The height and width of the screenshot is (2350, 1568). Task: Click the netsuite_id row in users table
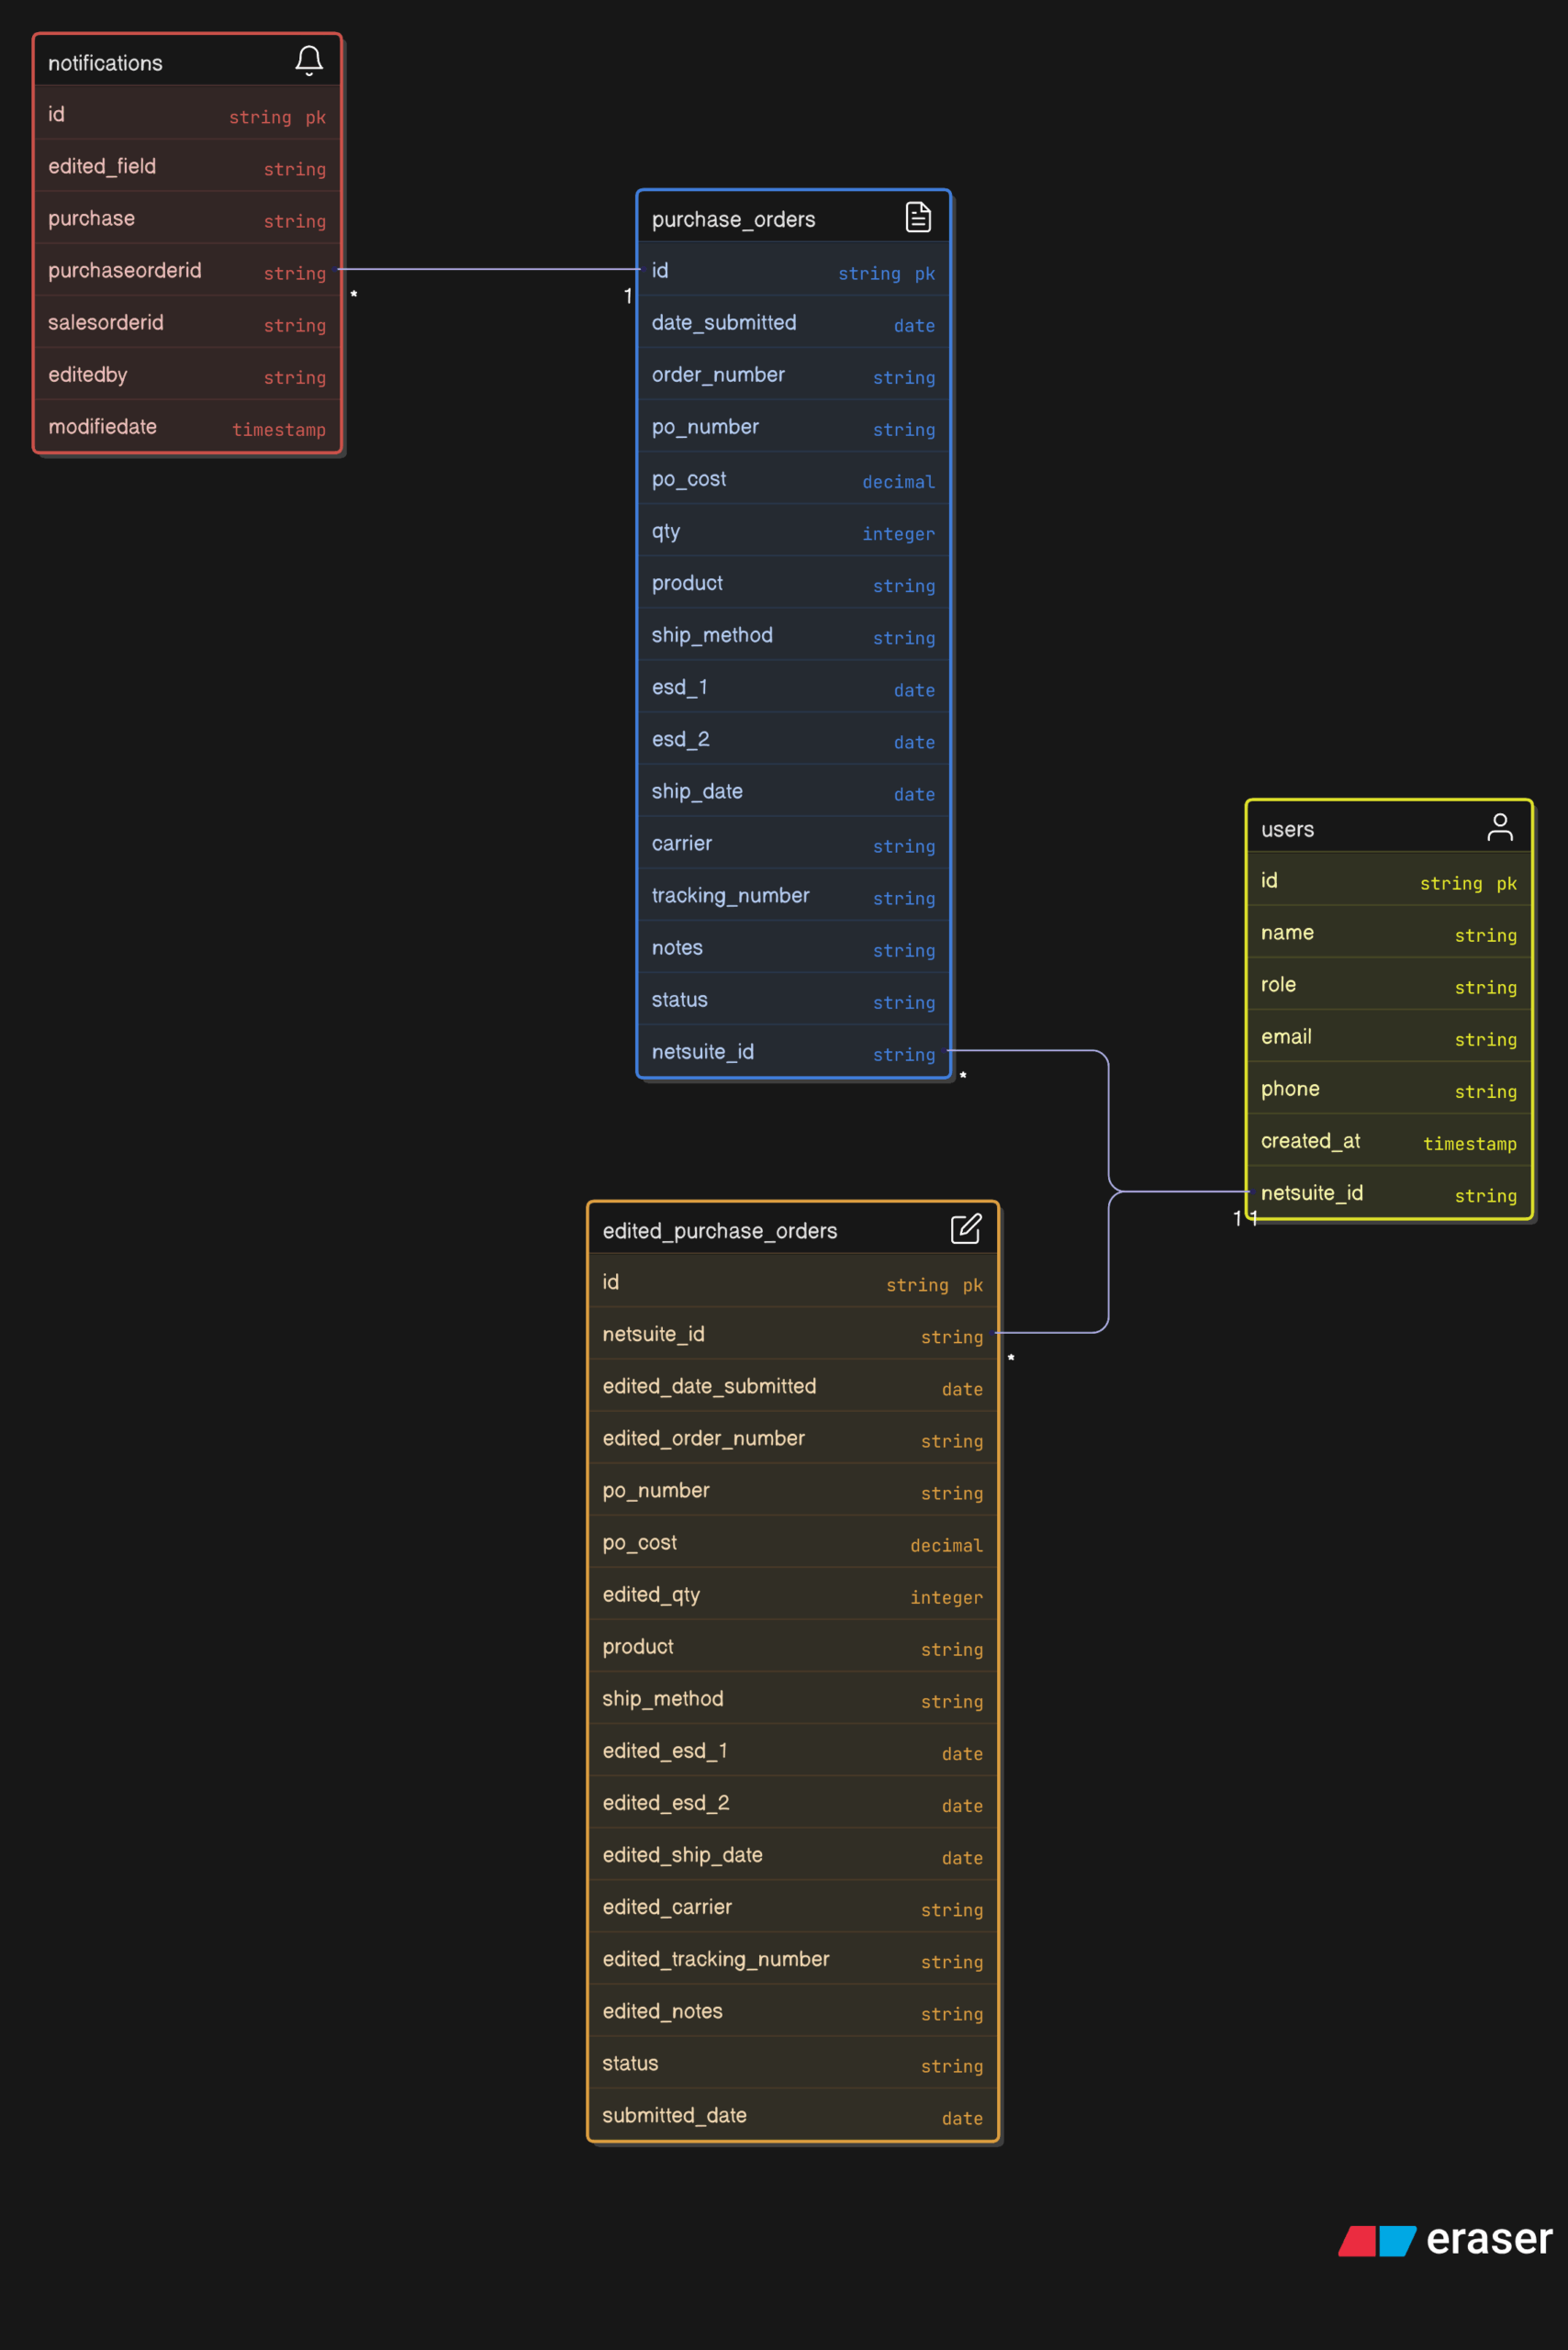pyautogui.click(x=1388, y=1193)
